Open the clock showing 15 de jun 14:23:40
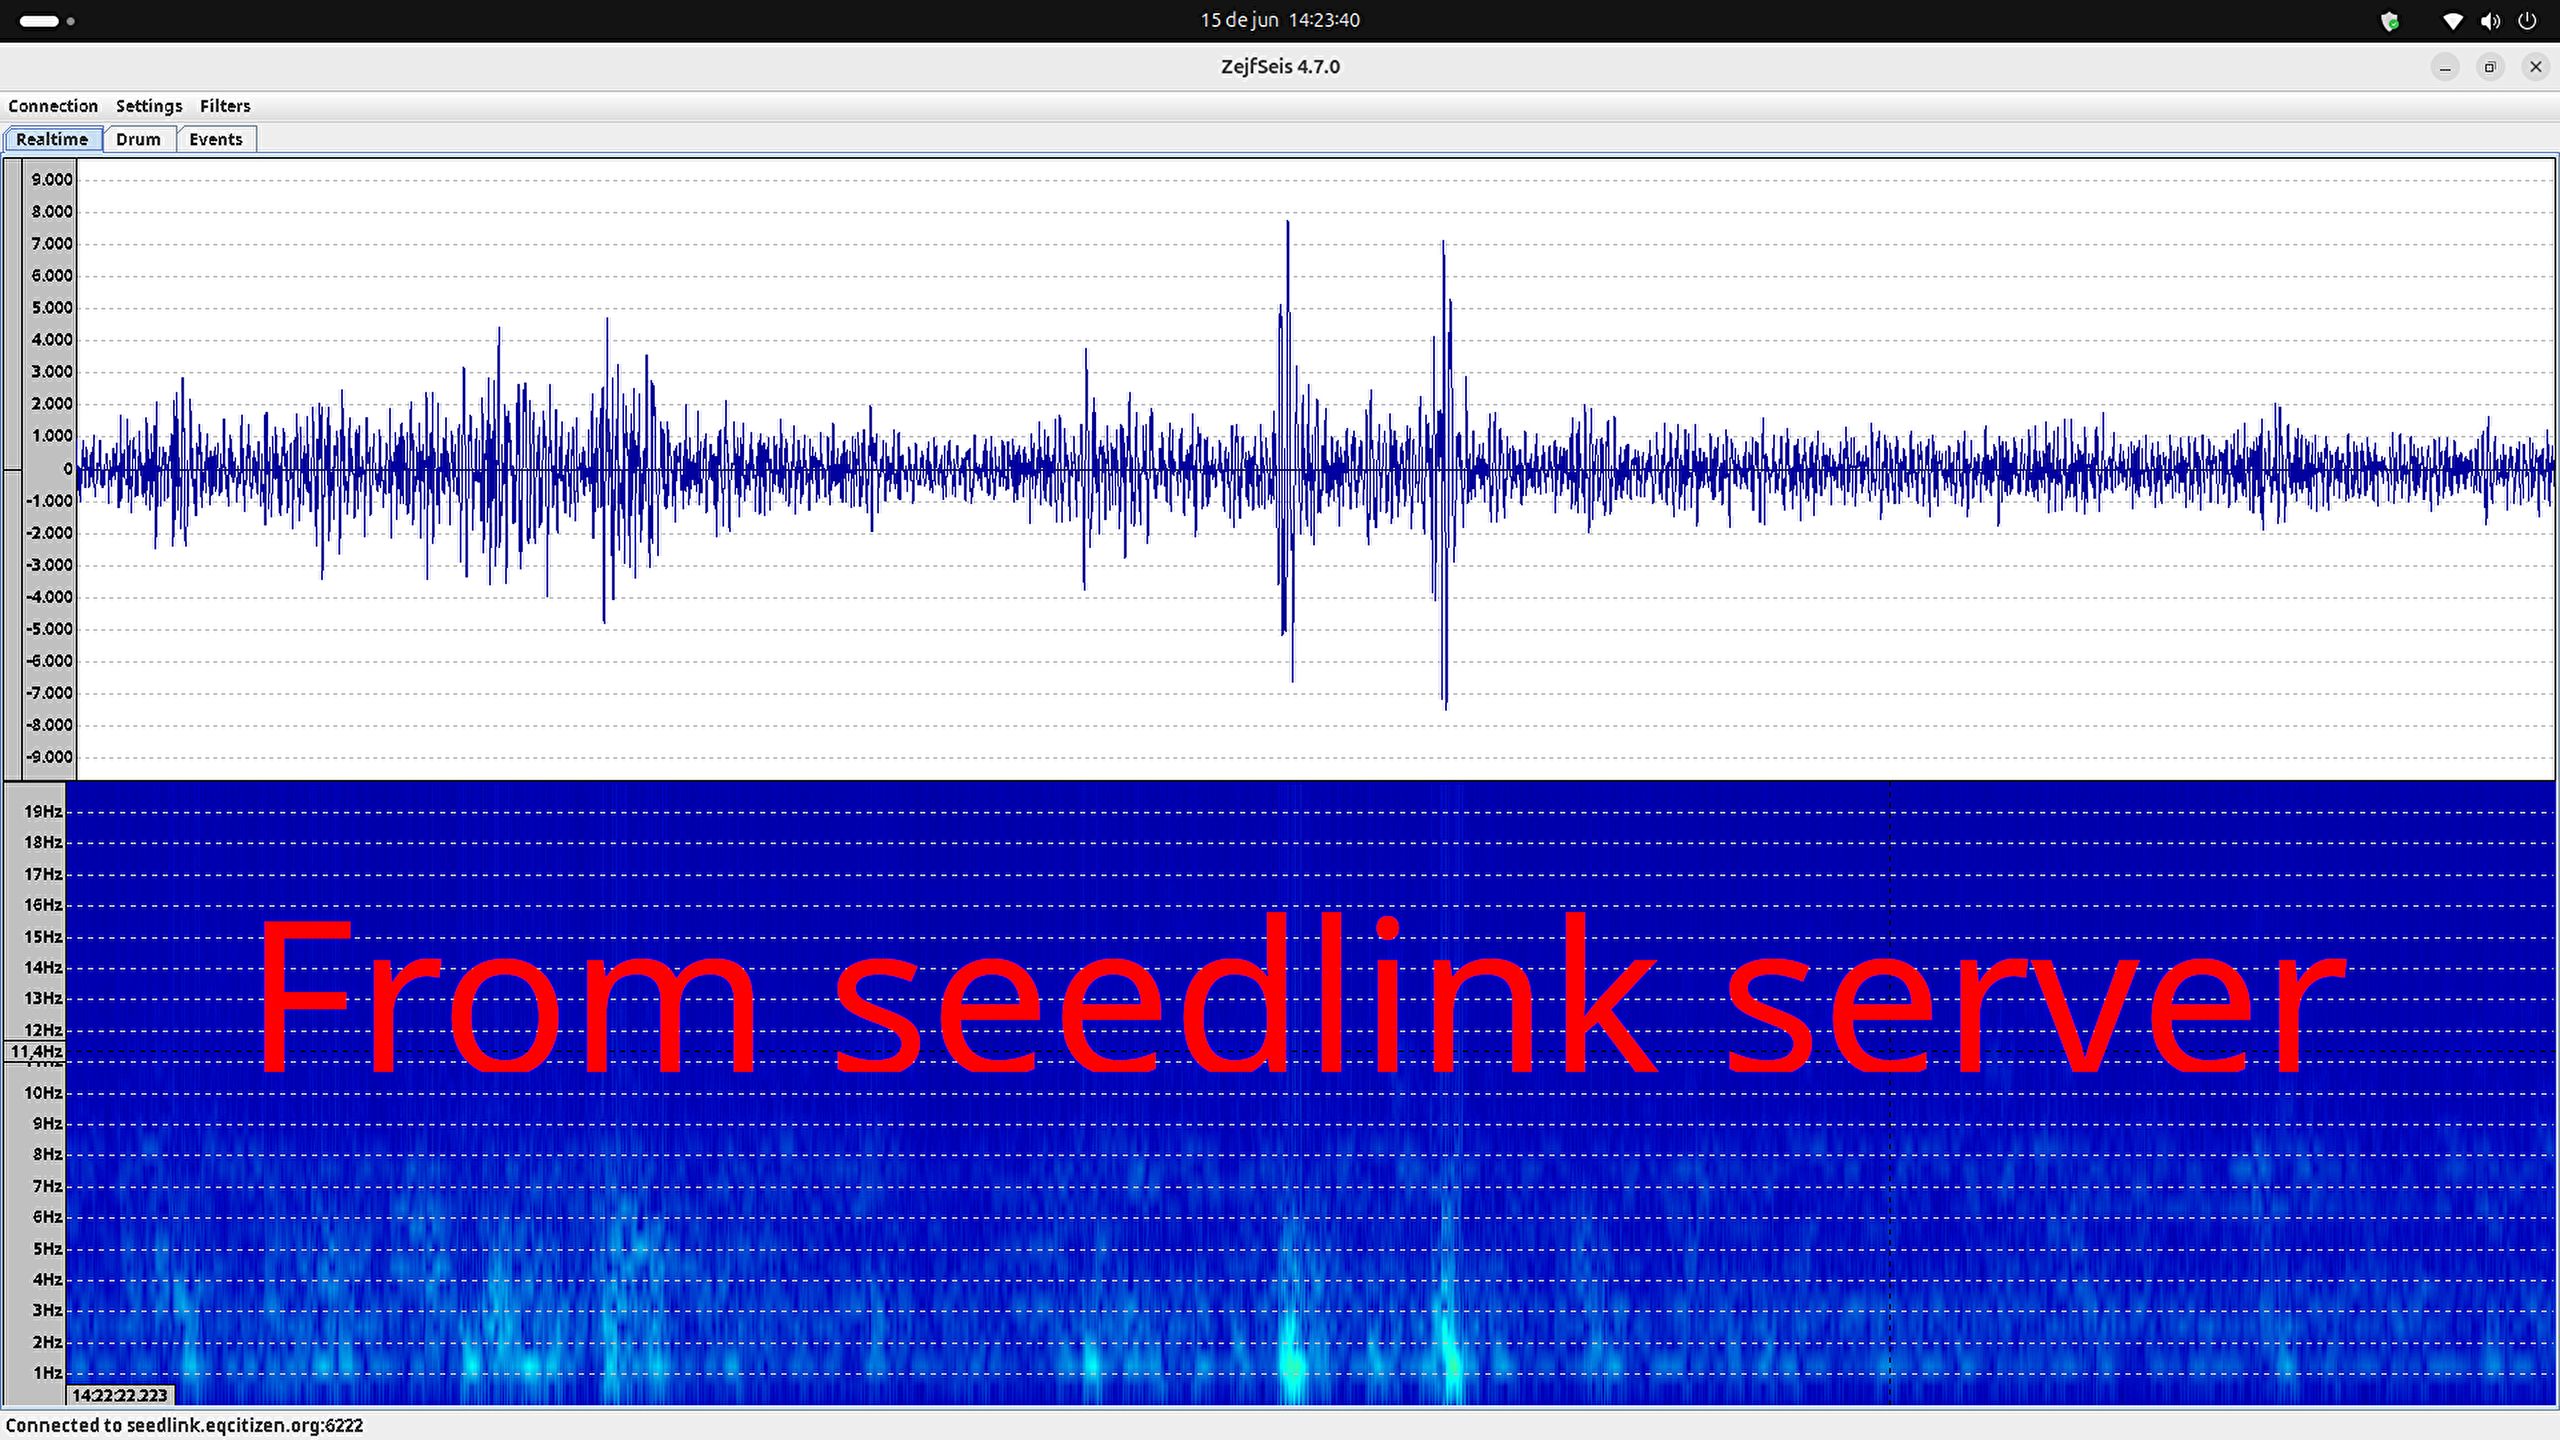The image size is (2560, 1440). pos(1280,20)
